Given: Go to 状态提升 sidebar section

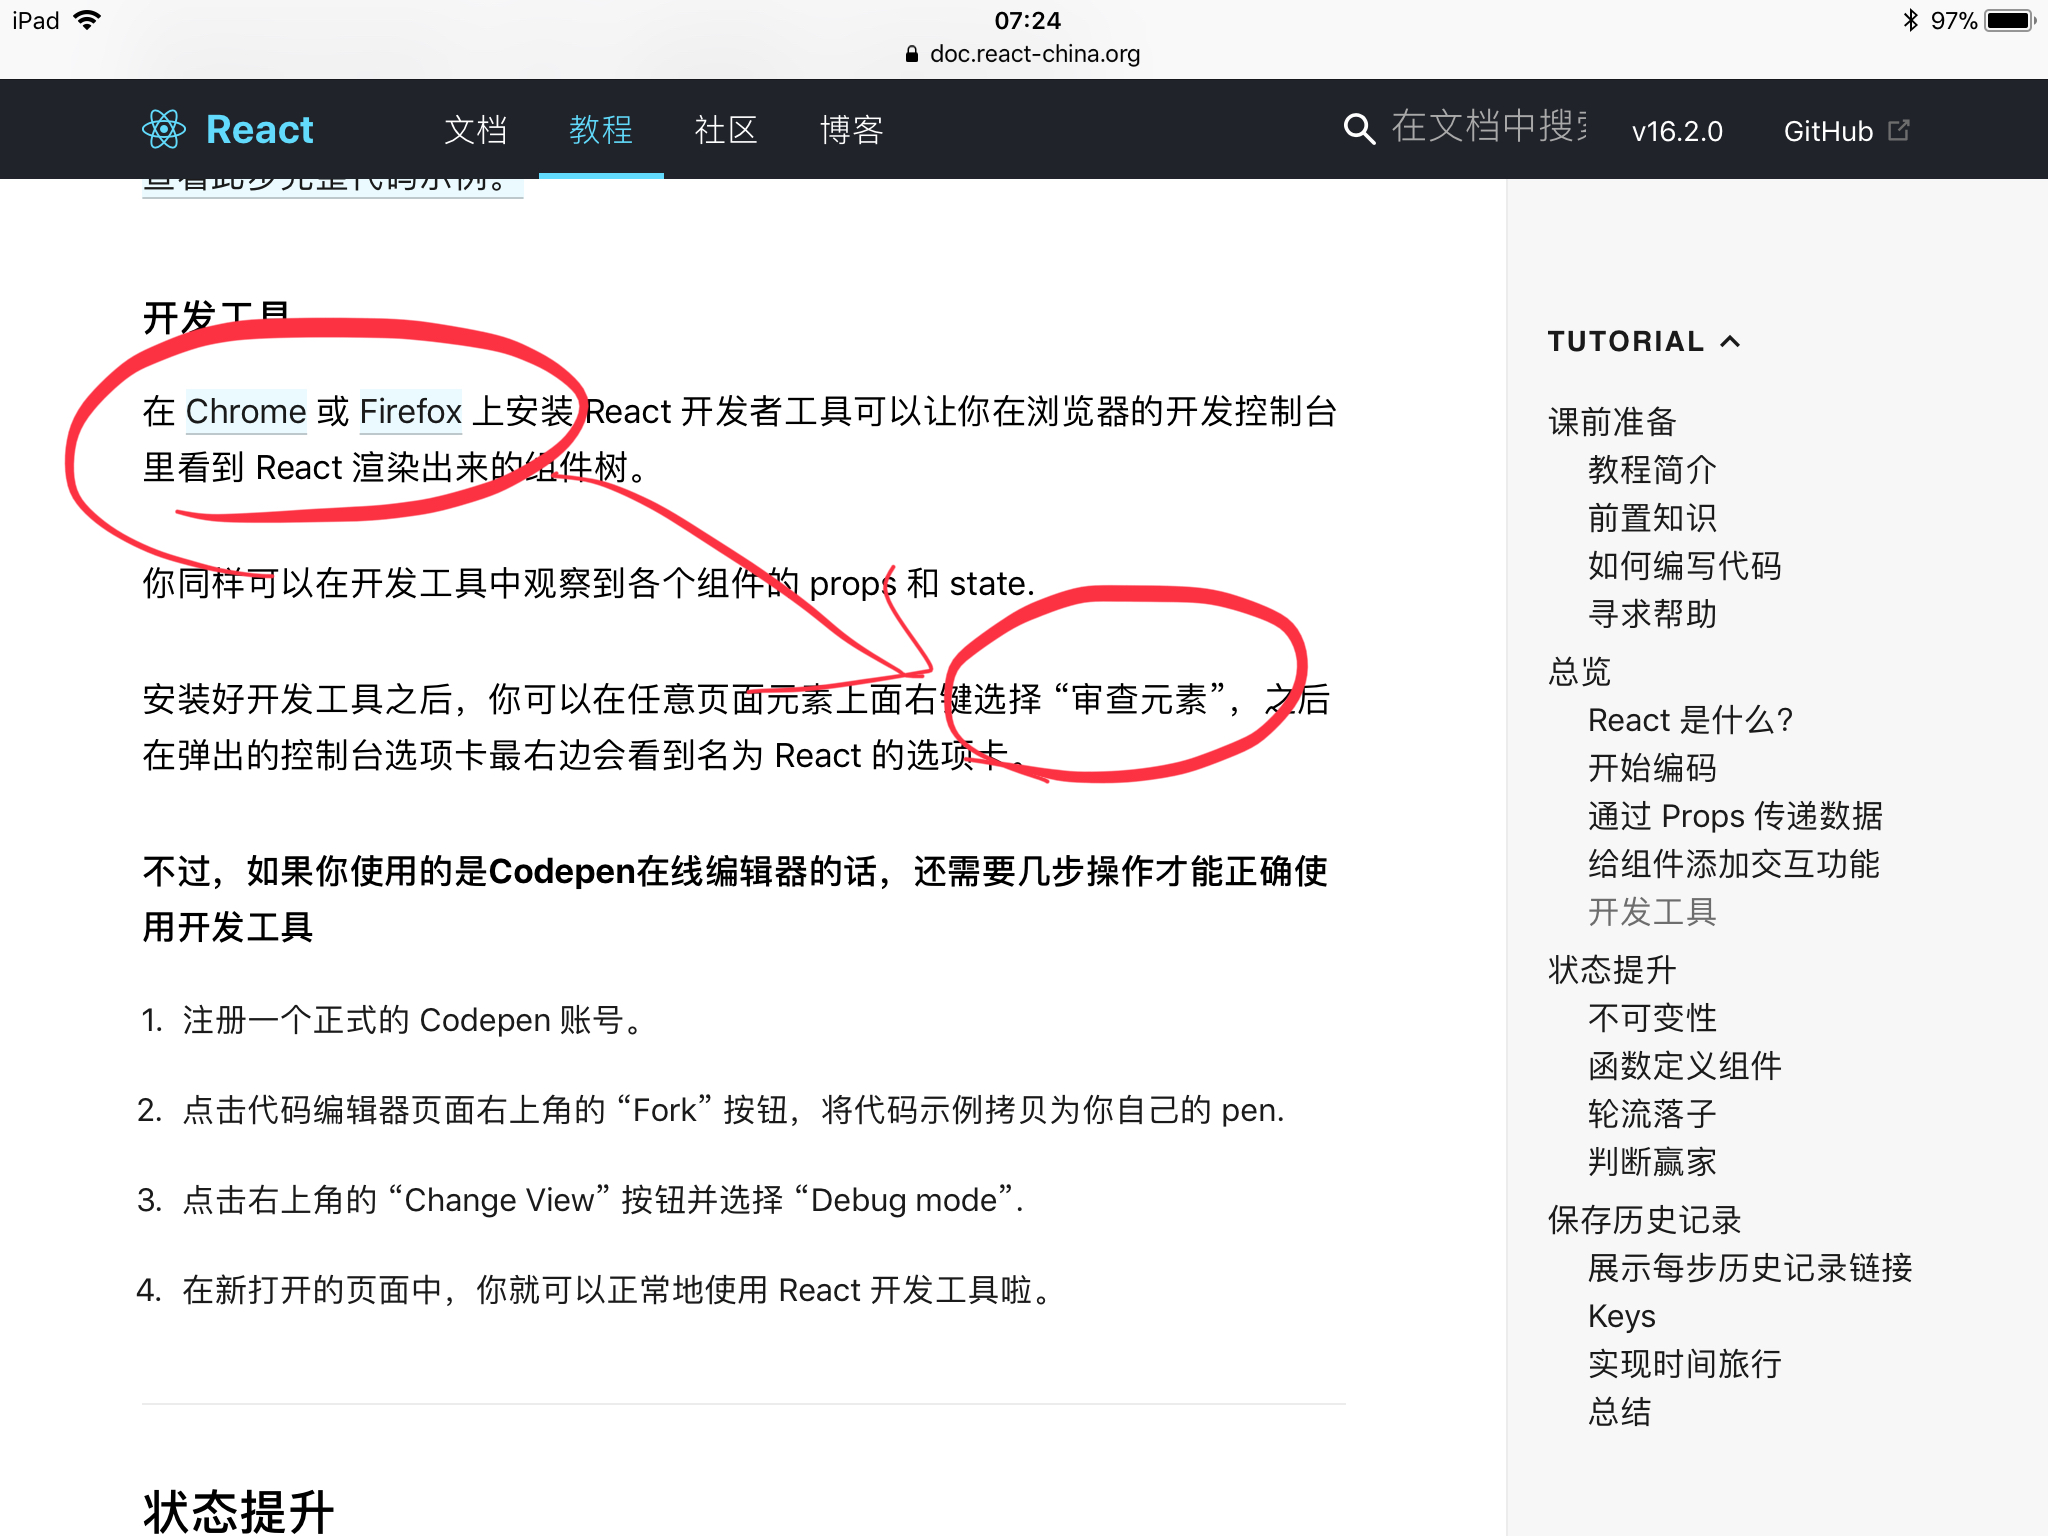Looking at the screenshot, I should tap(1612, 969).
